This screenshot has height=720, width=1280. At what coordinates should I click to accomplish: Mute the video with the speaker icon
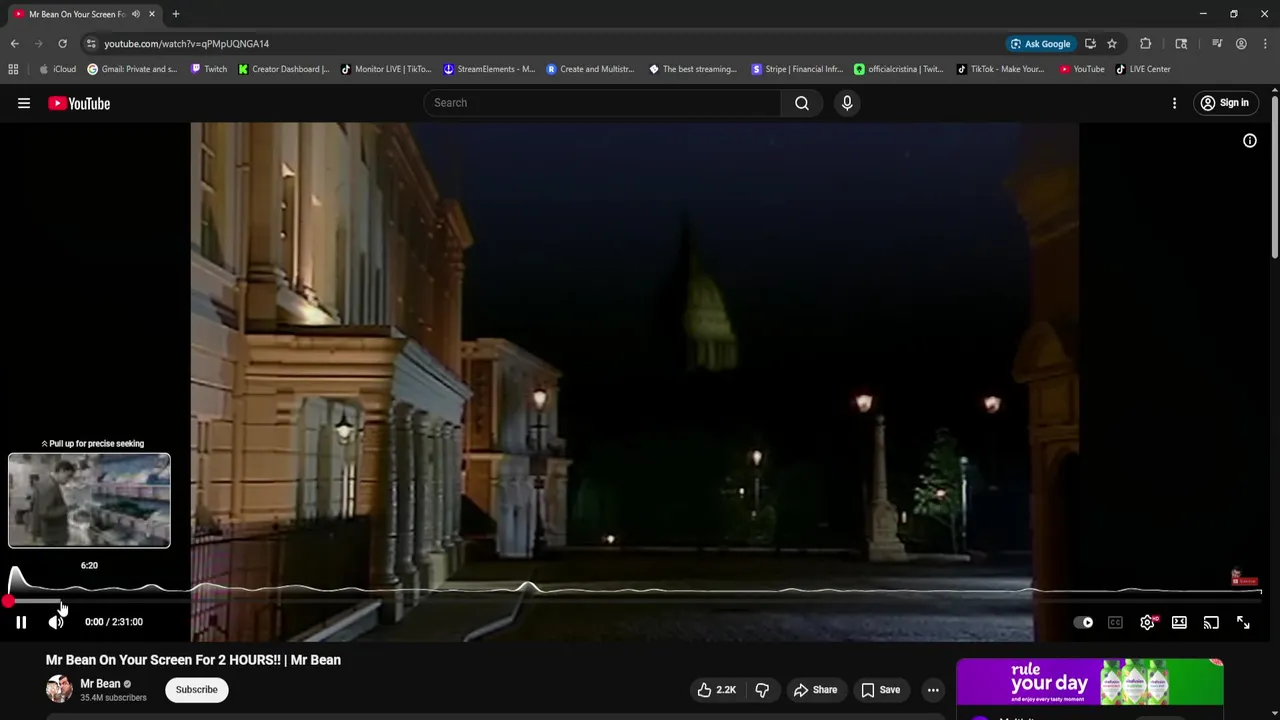(56, 622)
